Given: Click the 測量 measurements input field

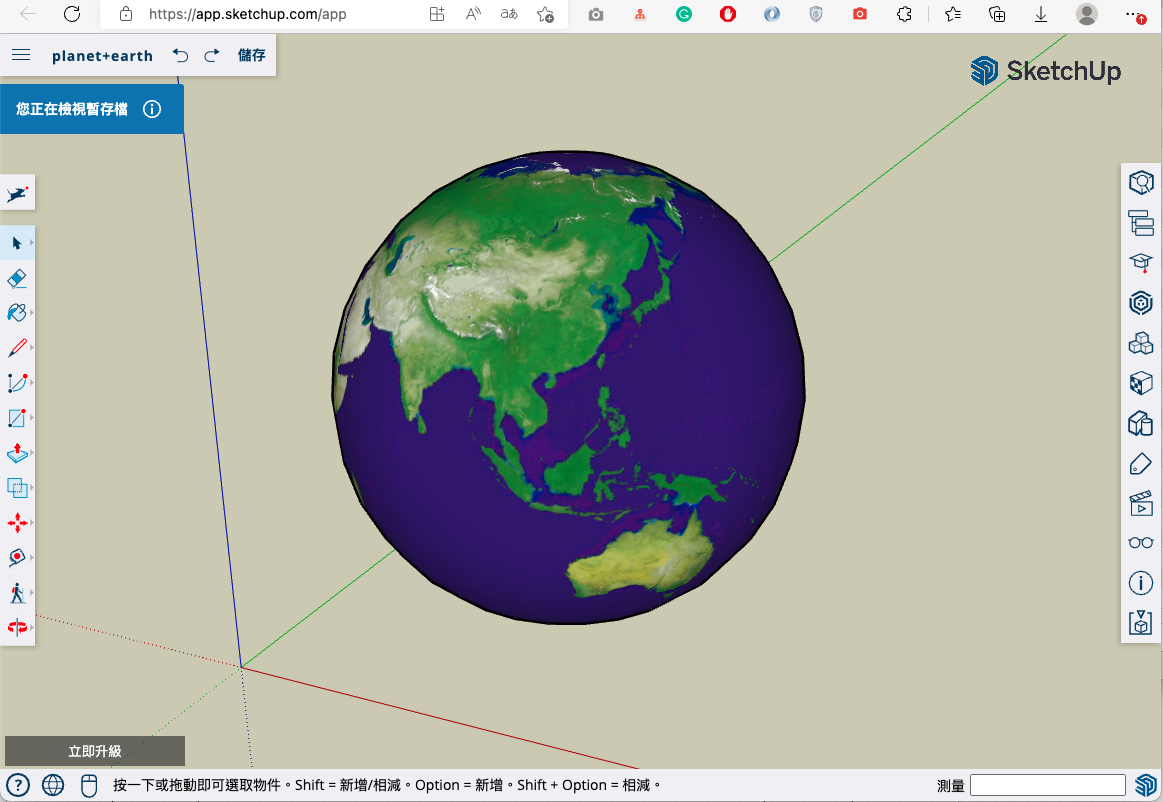Looking at the screenshot, I should point(1047,785).
